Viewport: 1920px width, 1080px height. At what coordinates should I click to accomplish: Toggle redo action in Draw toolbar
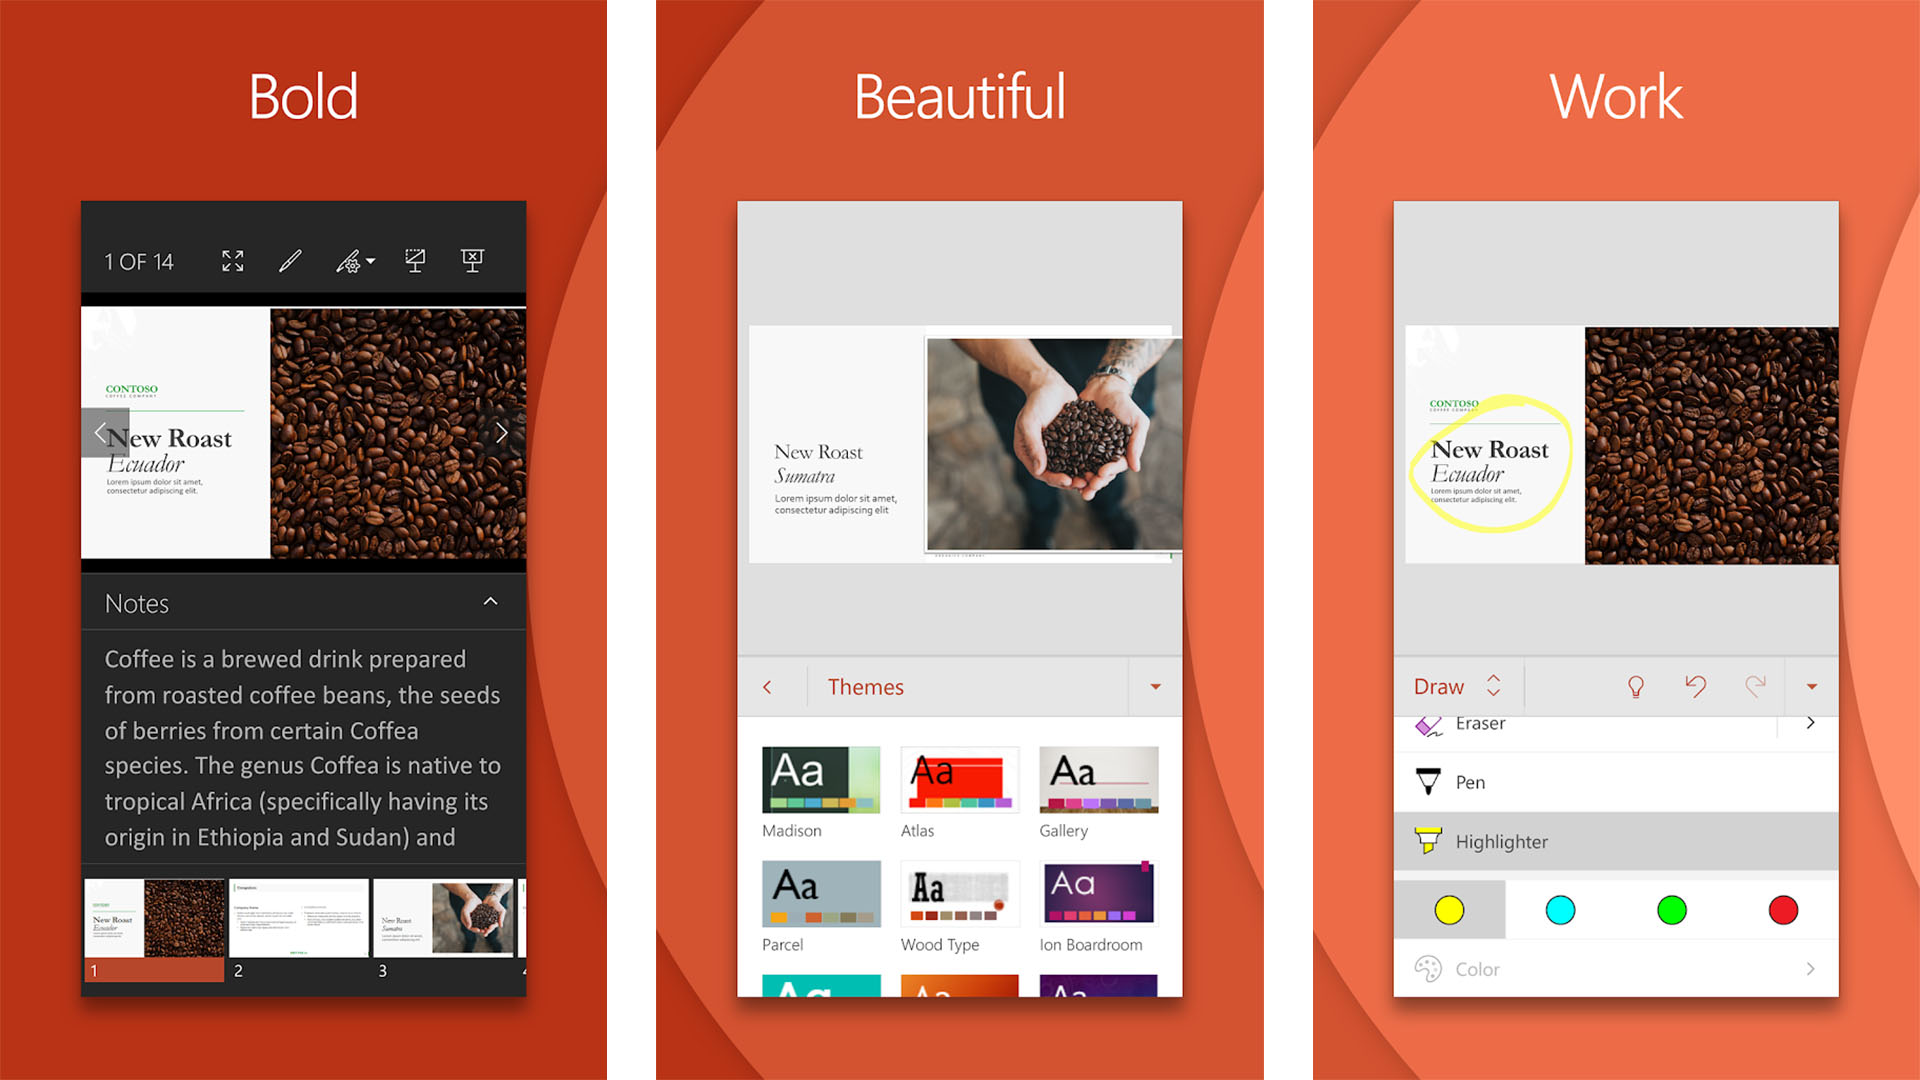tap(1756, 684)
